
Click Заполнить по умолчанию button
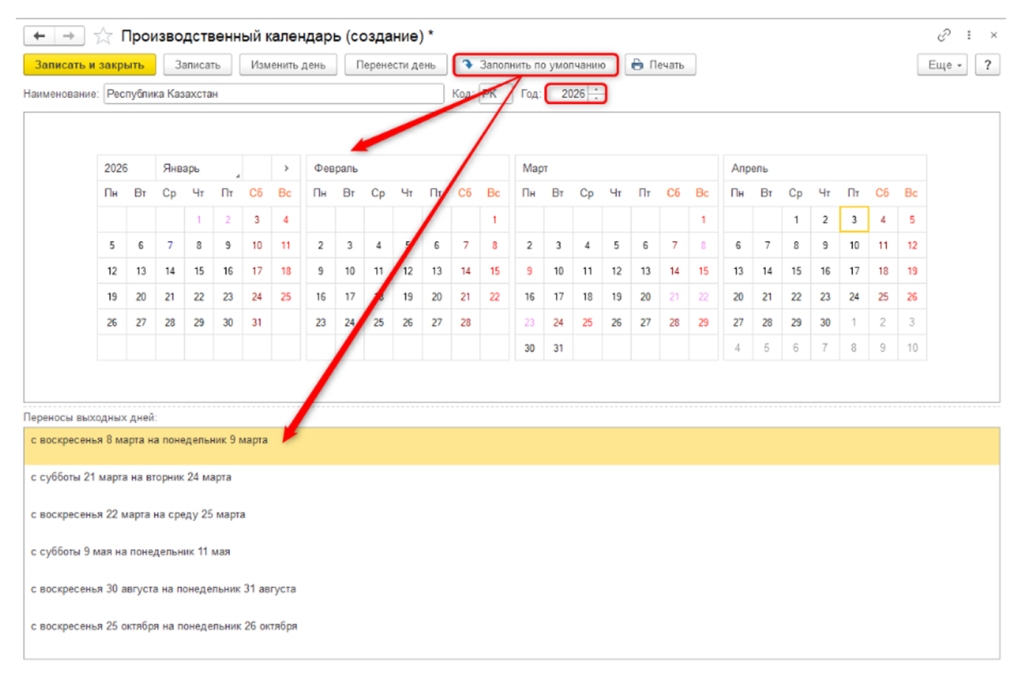(535, 65)
